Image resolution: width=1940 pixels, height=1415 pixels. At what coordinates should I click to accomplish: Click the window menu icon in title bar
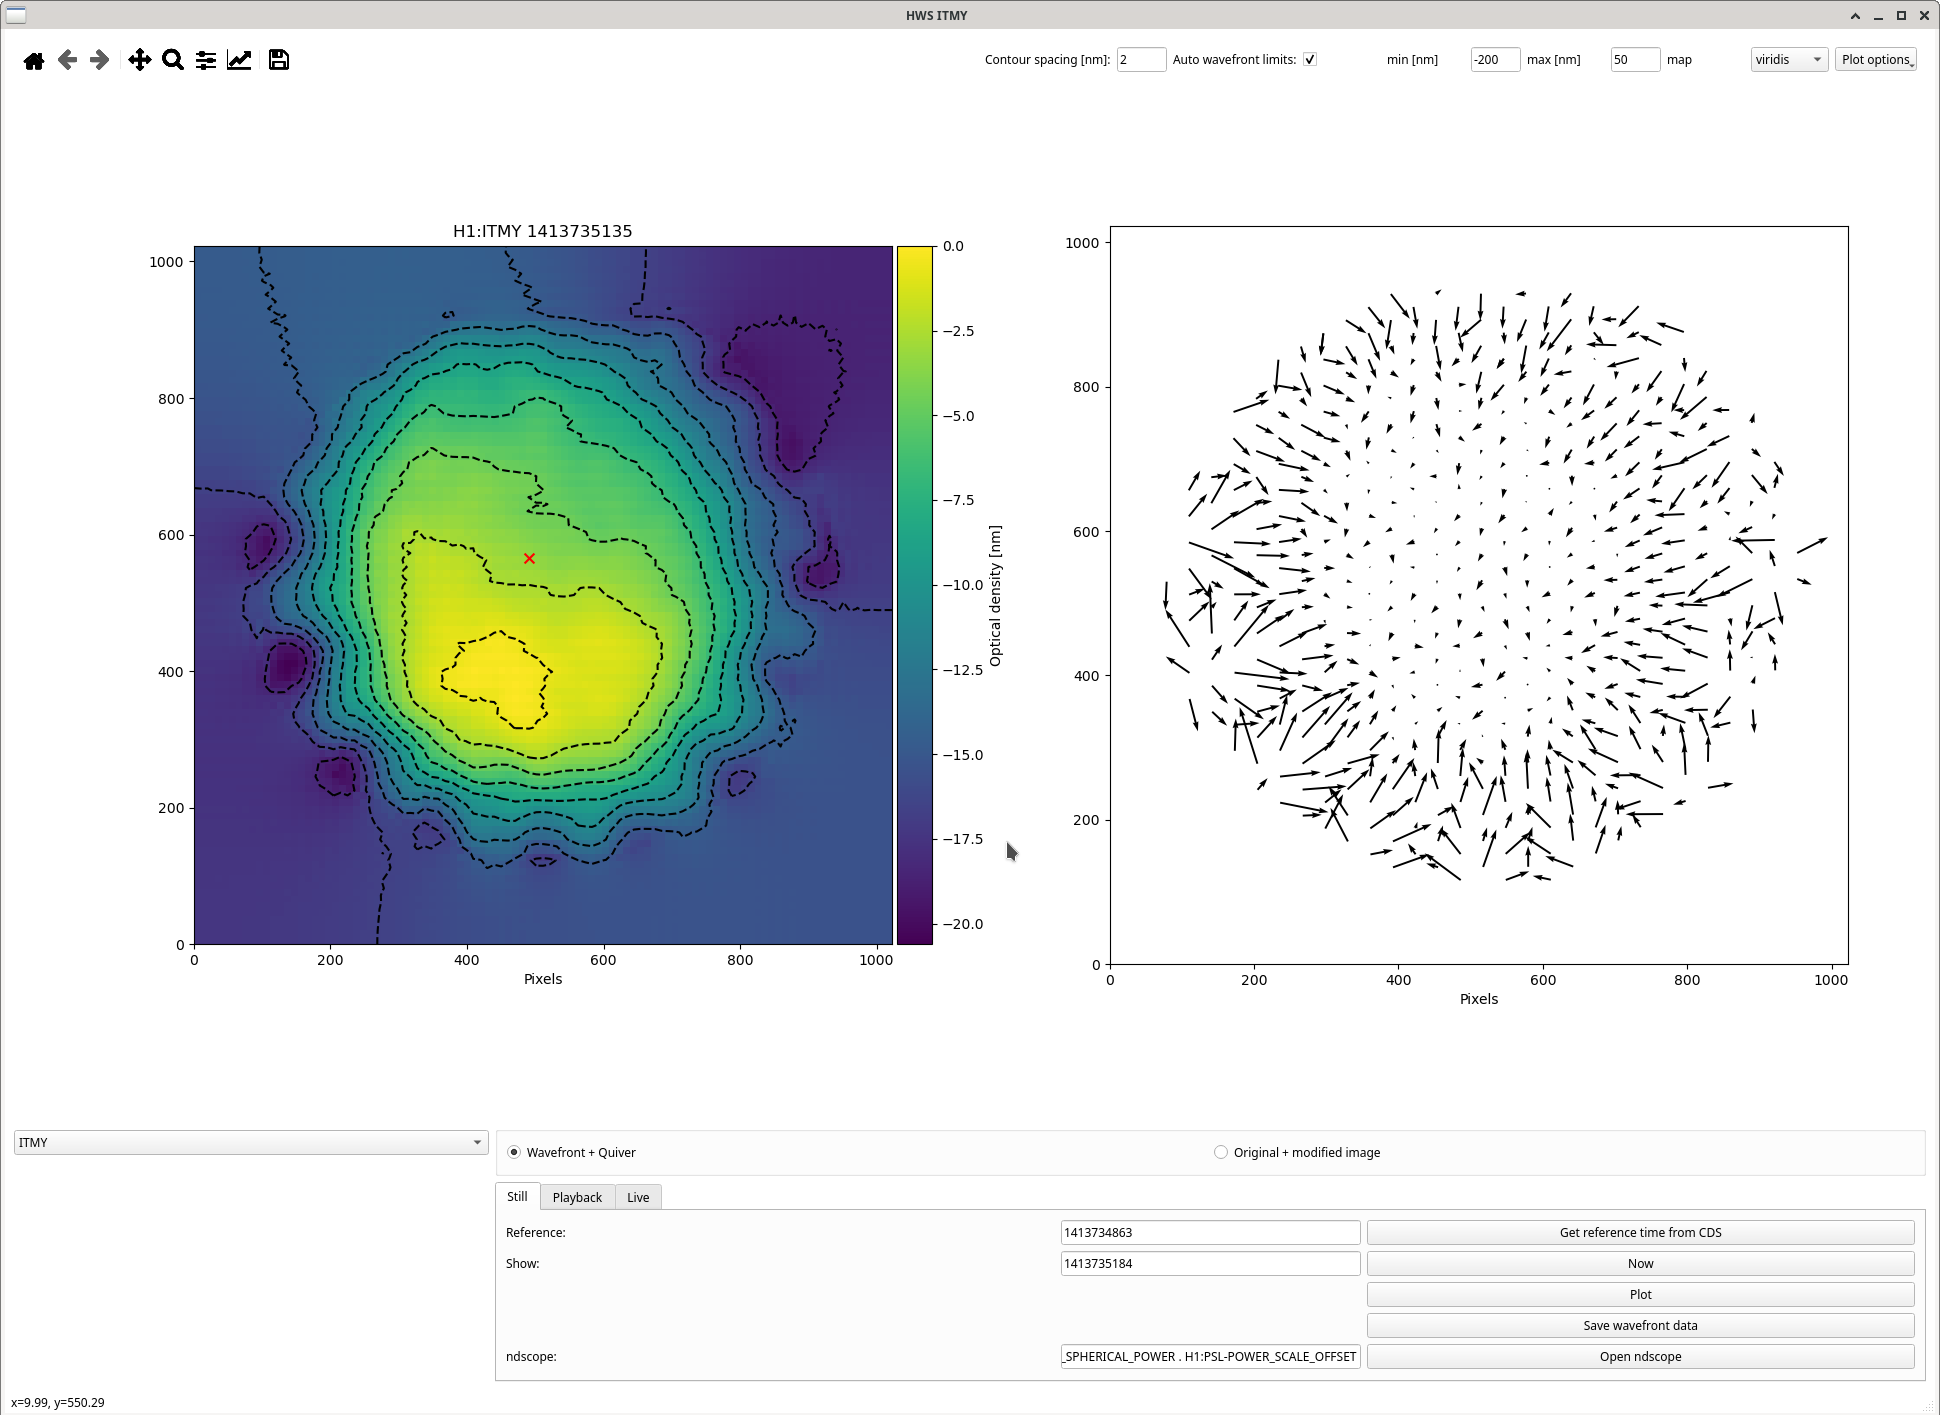point(16,15)
